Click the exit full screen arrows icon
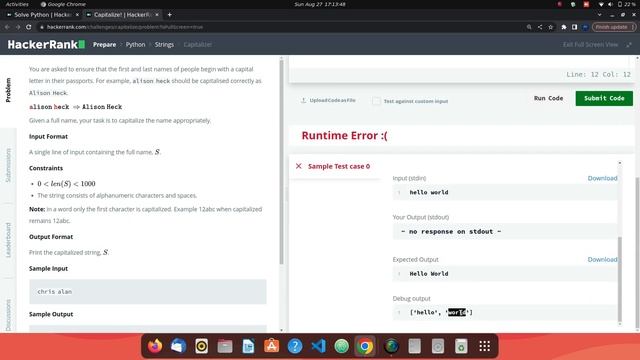 [x=629, y=44]
